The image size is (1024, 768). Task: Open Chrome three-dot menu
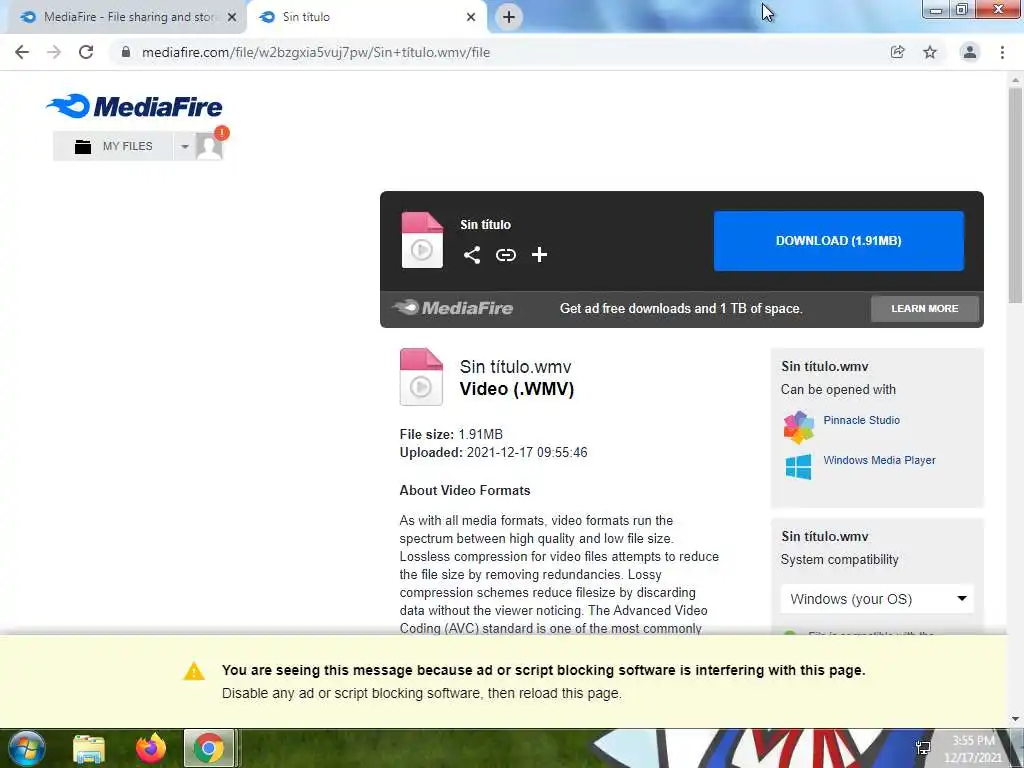click(x=1002, y=52)
